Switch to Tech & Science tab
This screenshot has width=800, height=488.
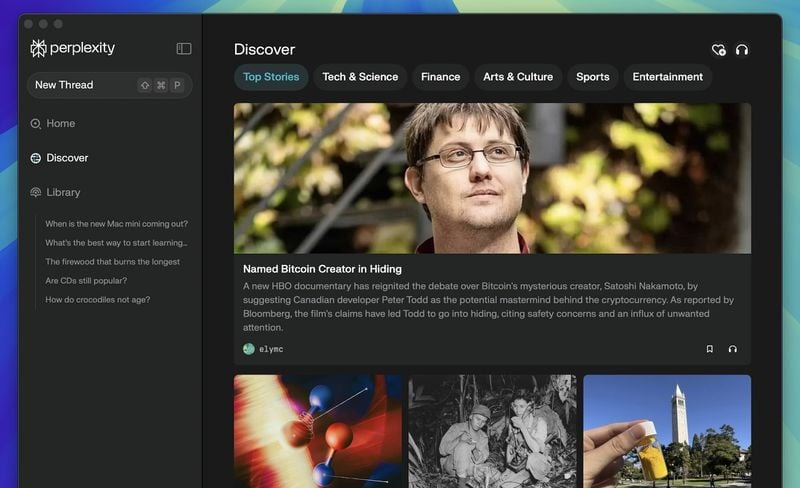point(360,77)
